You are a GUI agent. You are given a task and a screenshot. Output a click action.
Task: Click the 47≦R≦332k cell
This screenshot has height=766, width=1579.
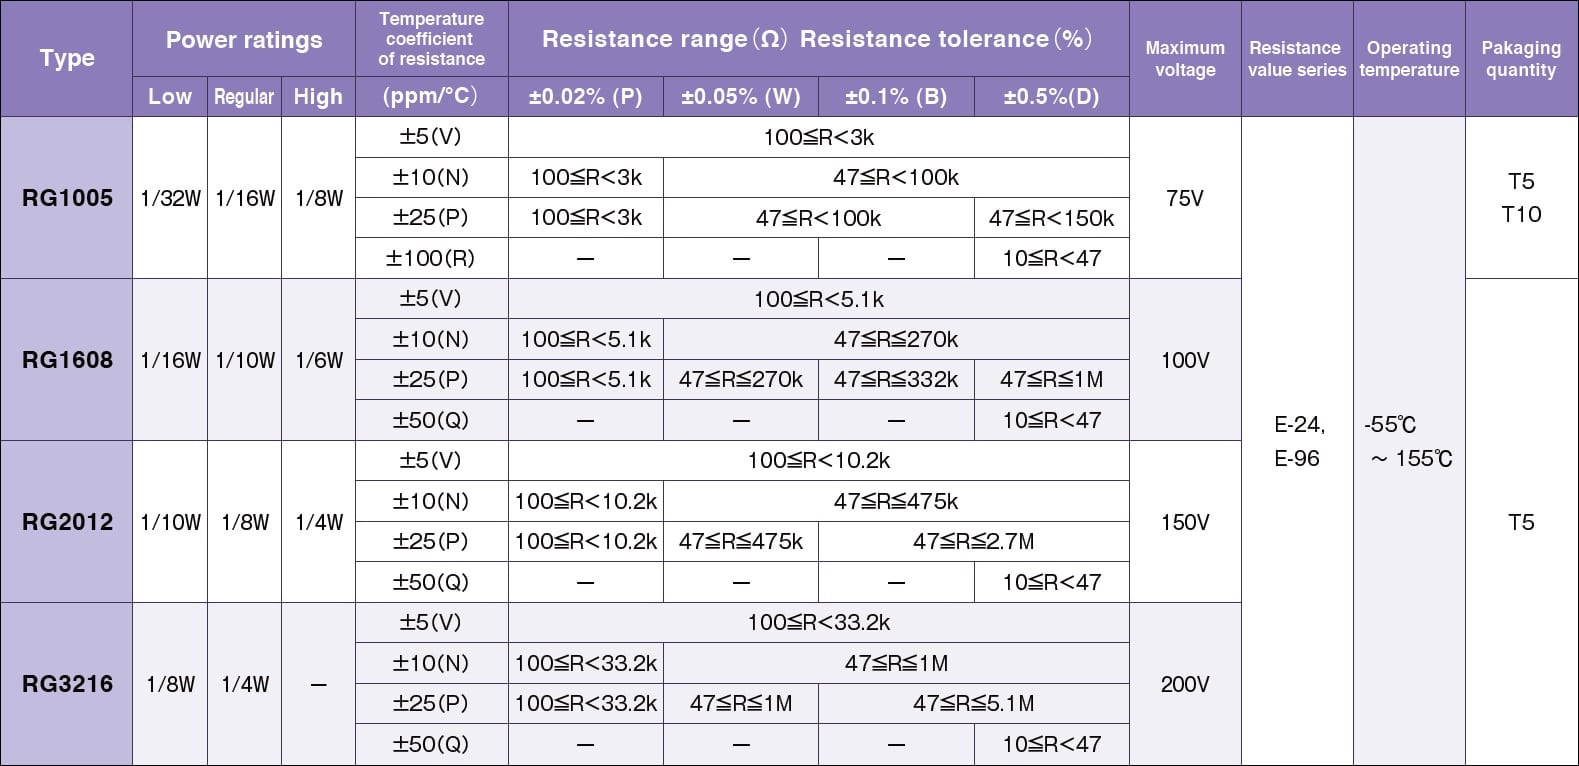(x=896, y=379)
